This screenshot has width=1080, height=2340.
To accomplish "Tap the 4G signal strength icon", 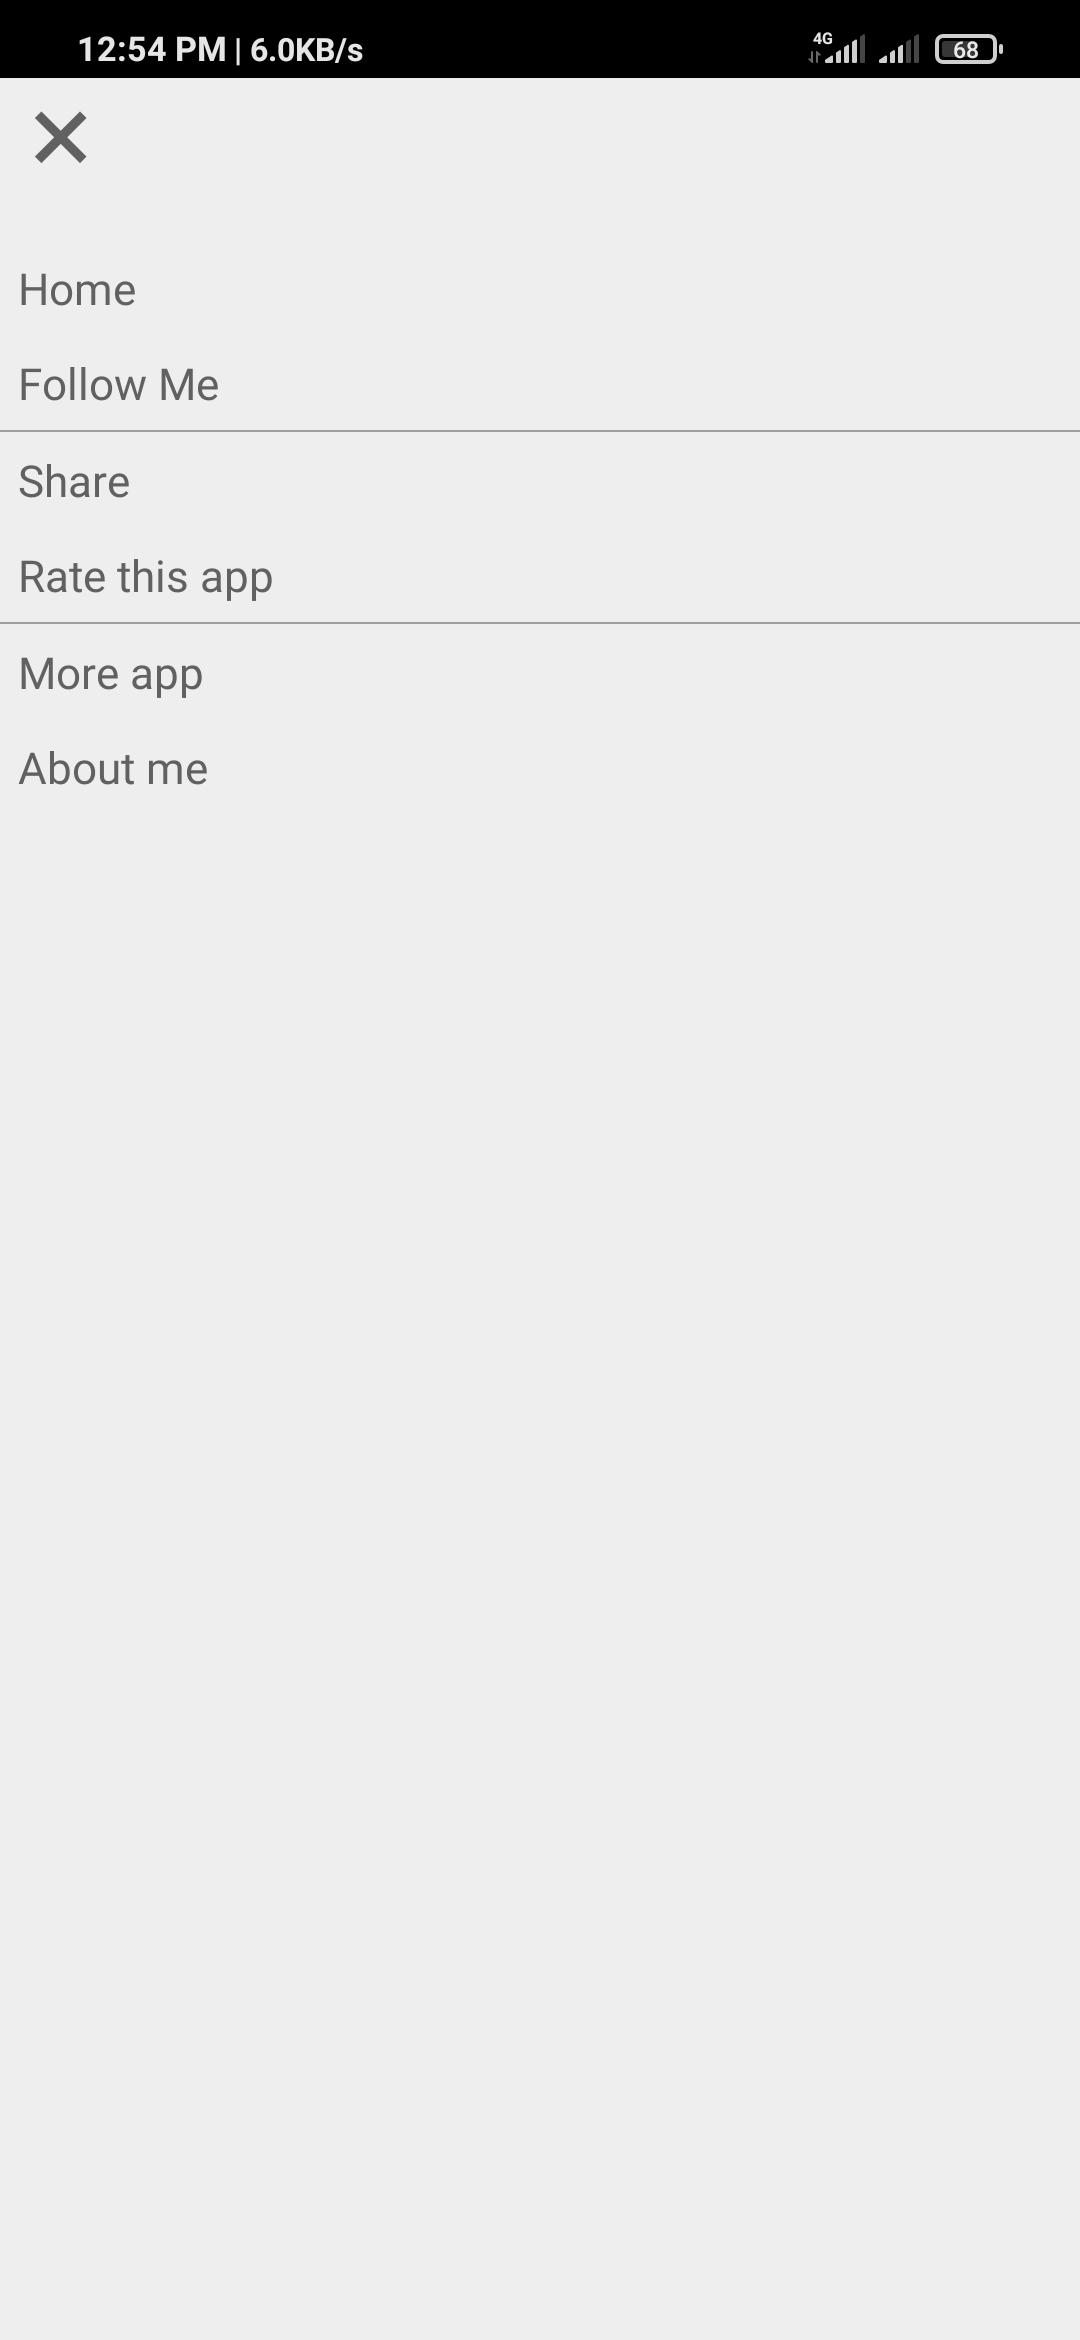I will coord(836,48).
